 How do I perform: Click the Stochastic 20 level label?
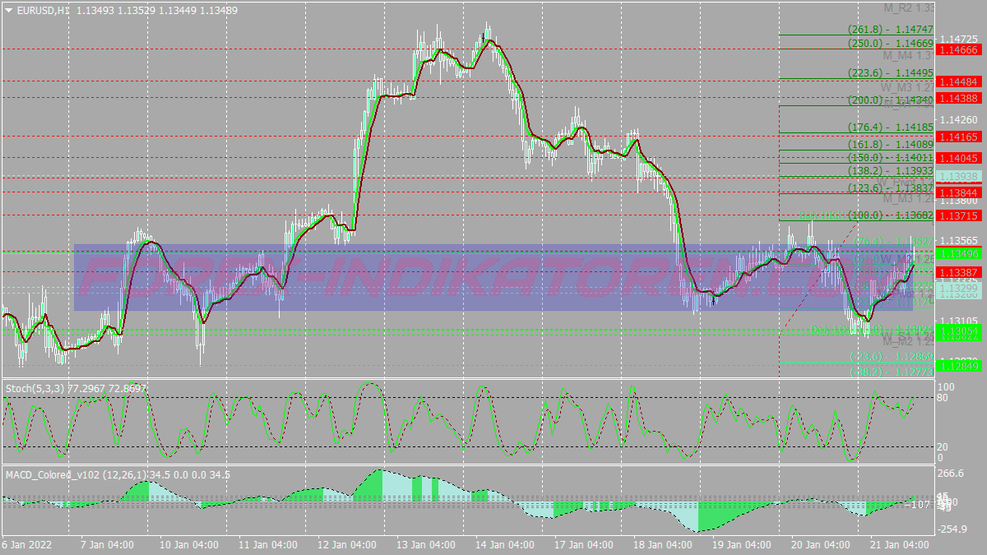coord(942,447)
